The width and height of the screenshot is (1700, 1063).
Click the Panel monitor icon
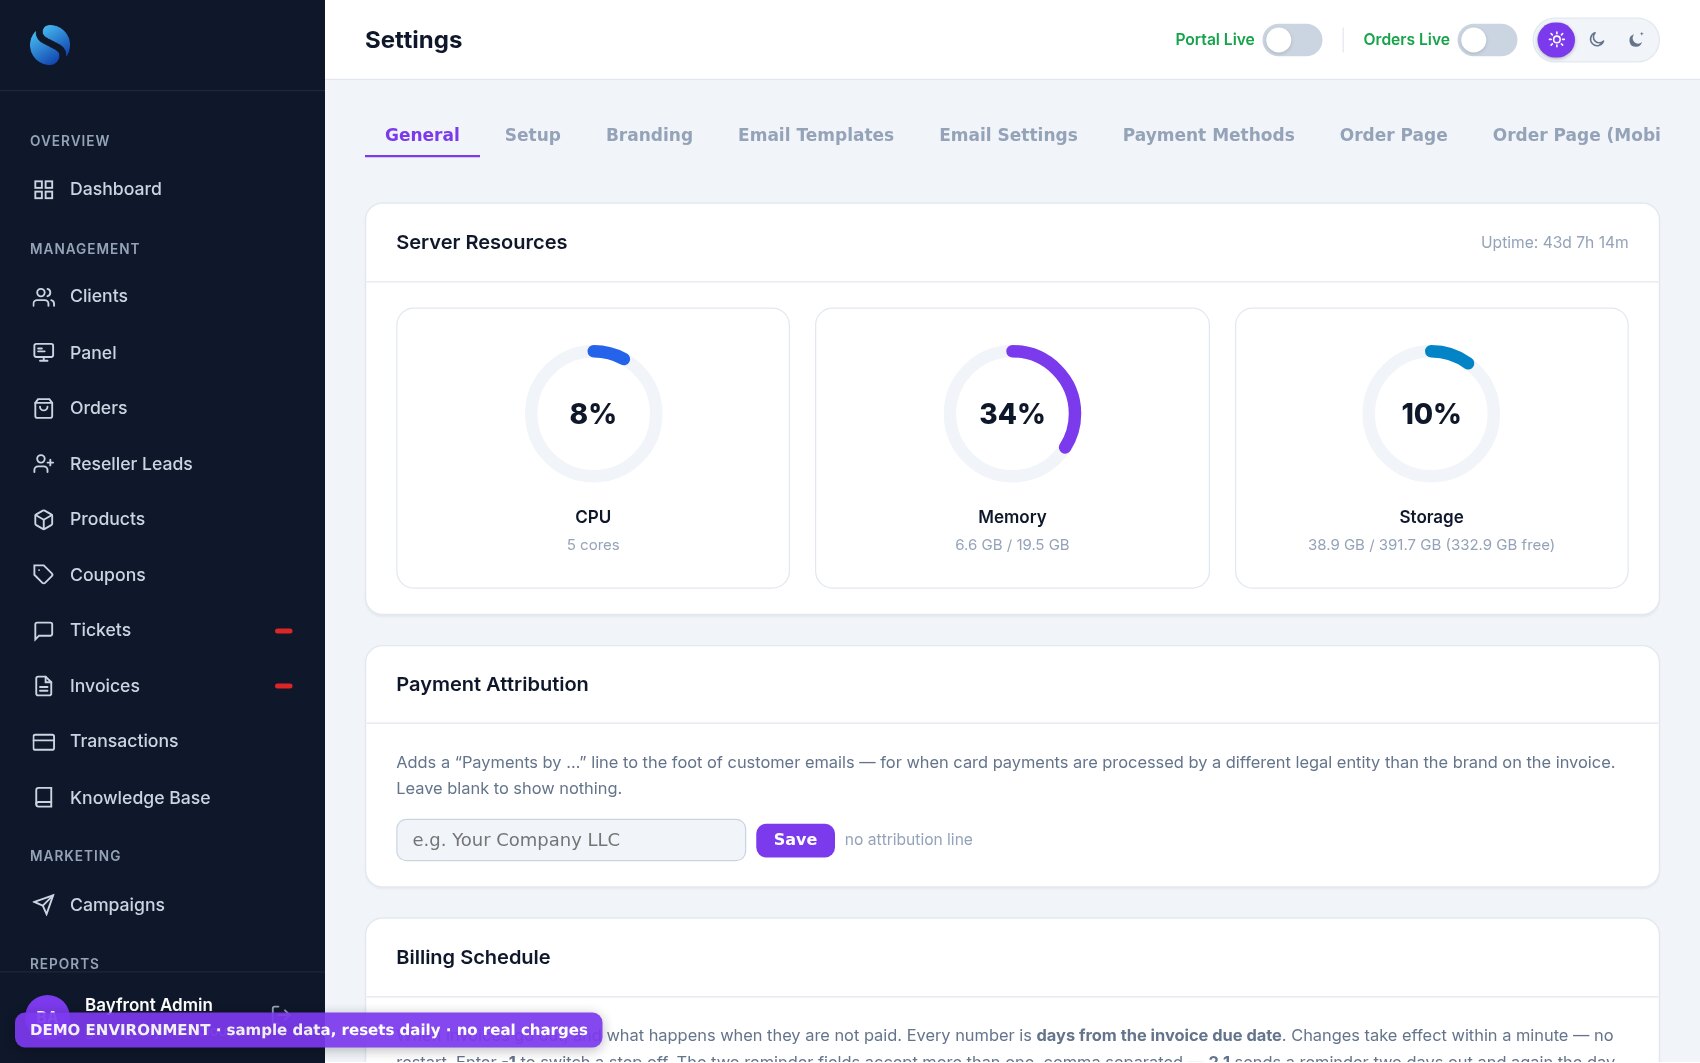pos(43,352)
